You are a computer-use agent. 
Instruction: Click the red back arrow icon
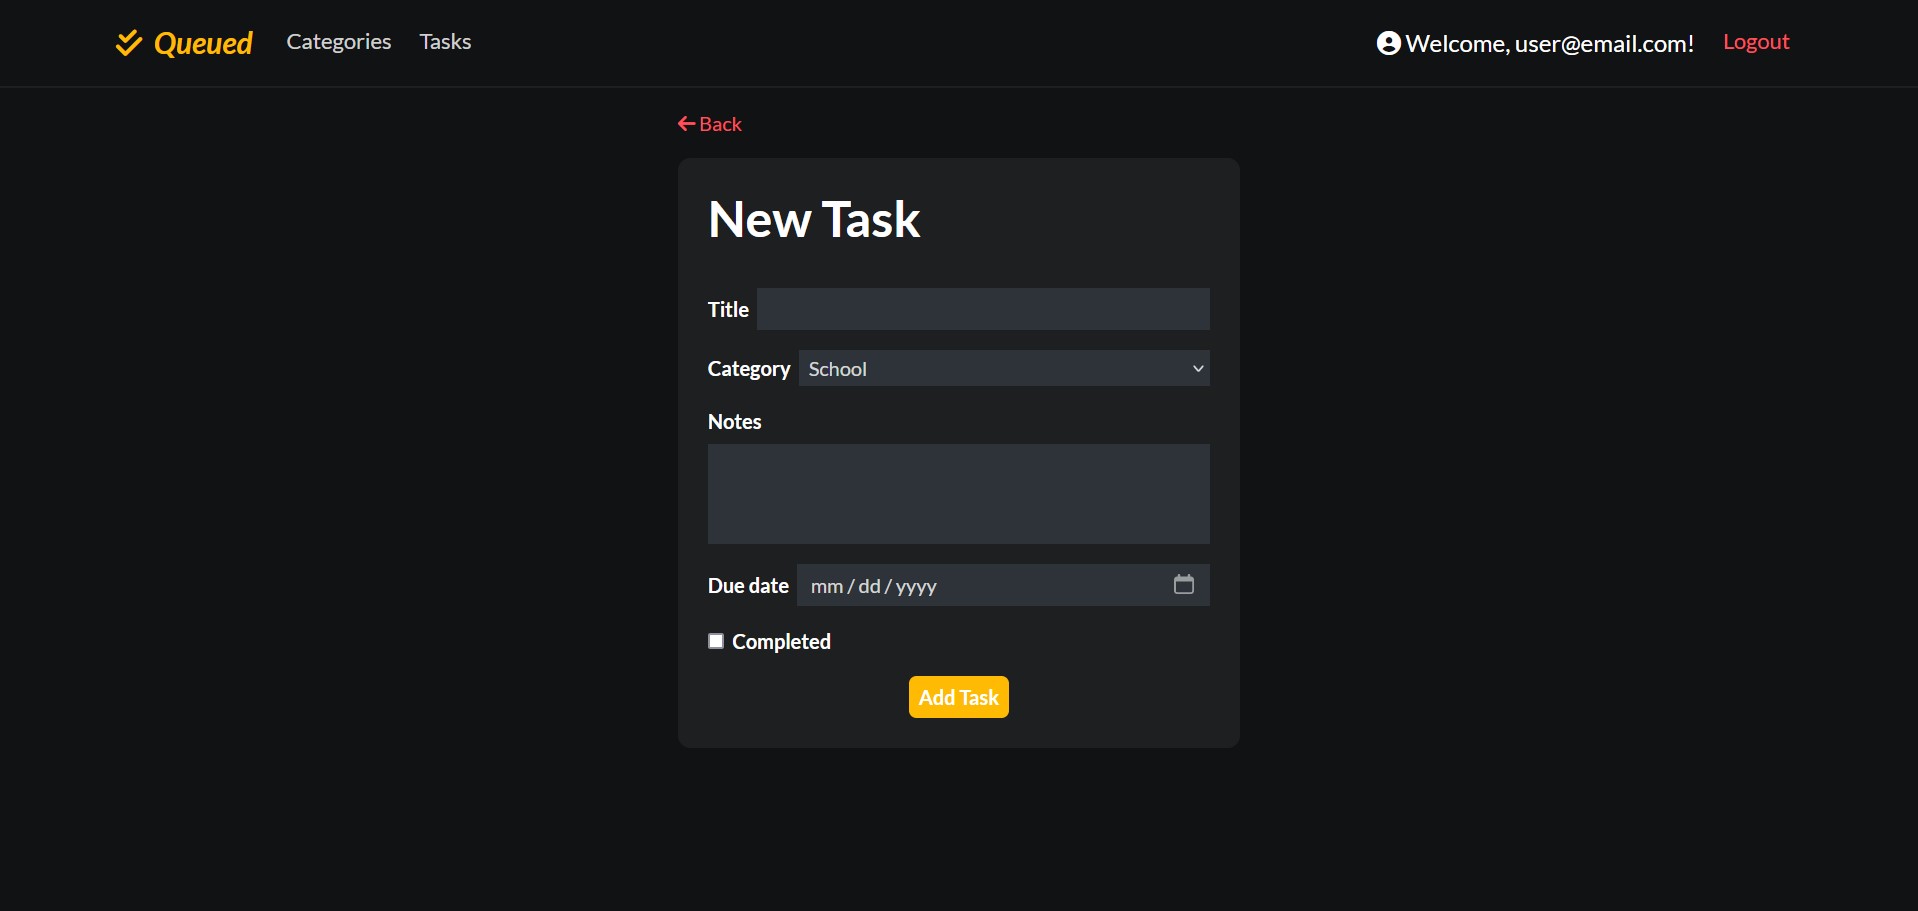[x=685, y=122]
